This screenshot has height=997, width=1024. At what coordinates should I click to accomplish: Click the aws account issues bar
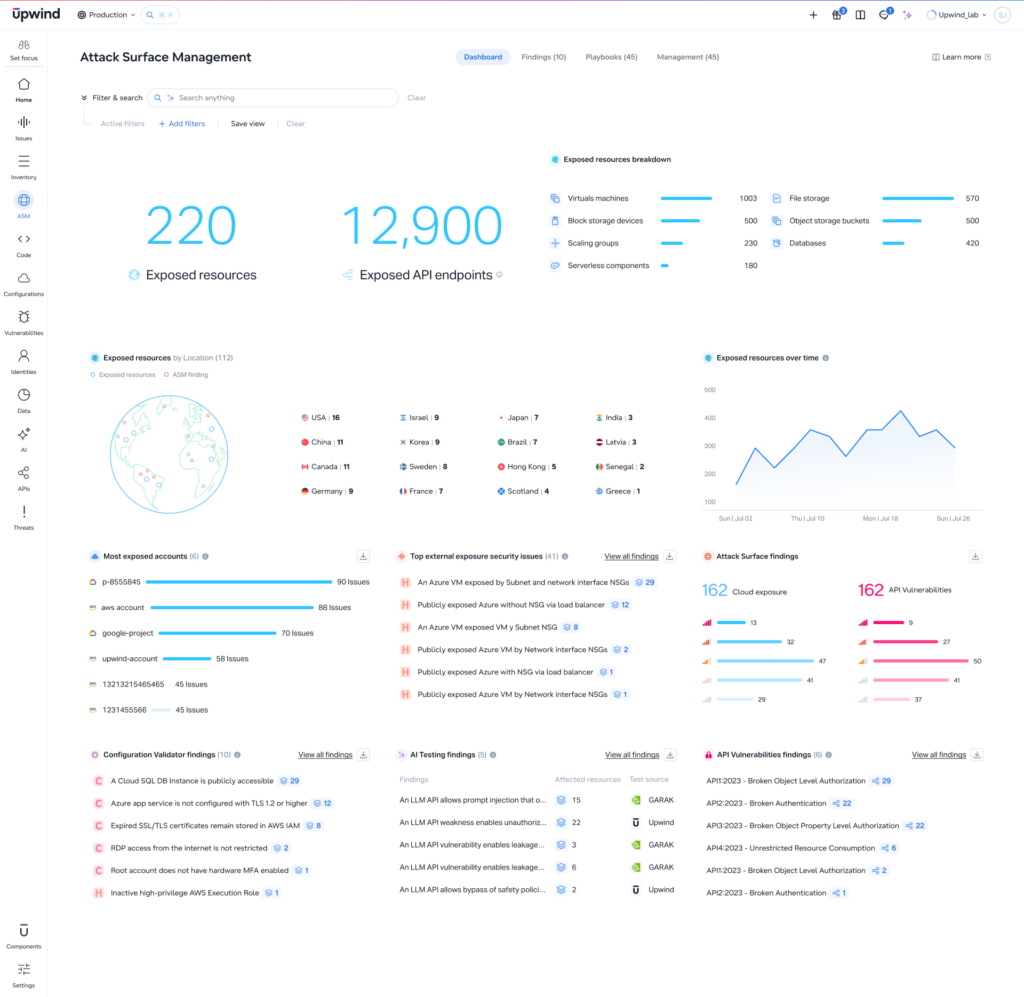point(232,607)
